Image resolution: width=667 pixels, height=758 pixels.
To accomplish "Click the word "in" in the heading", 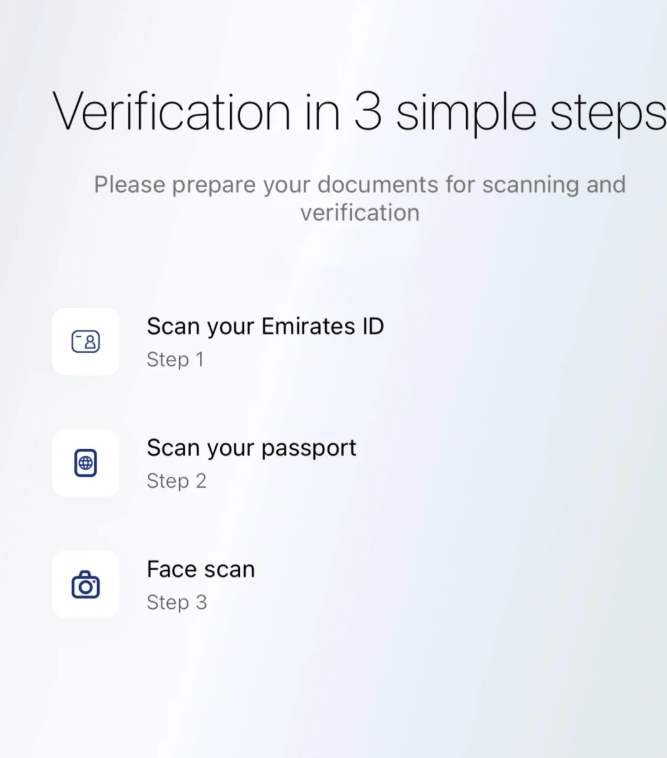I will pos(321,111).
